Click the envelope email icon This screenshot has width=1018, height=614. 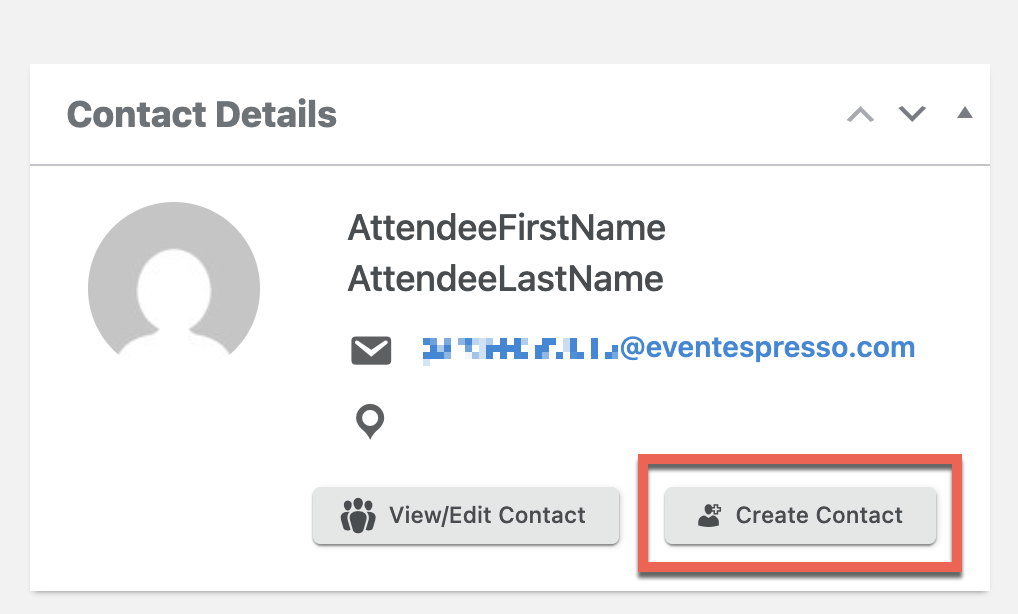pyautogui.click(x=371, y=350)
